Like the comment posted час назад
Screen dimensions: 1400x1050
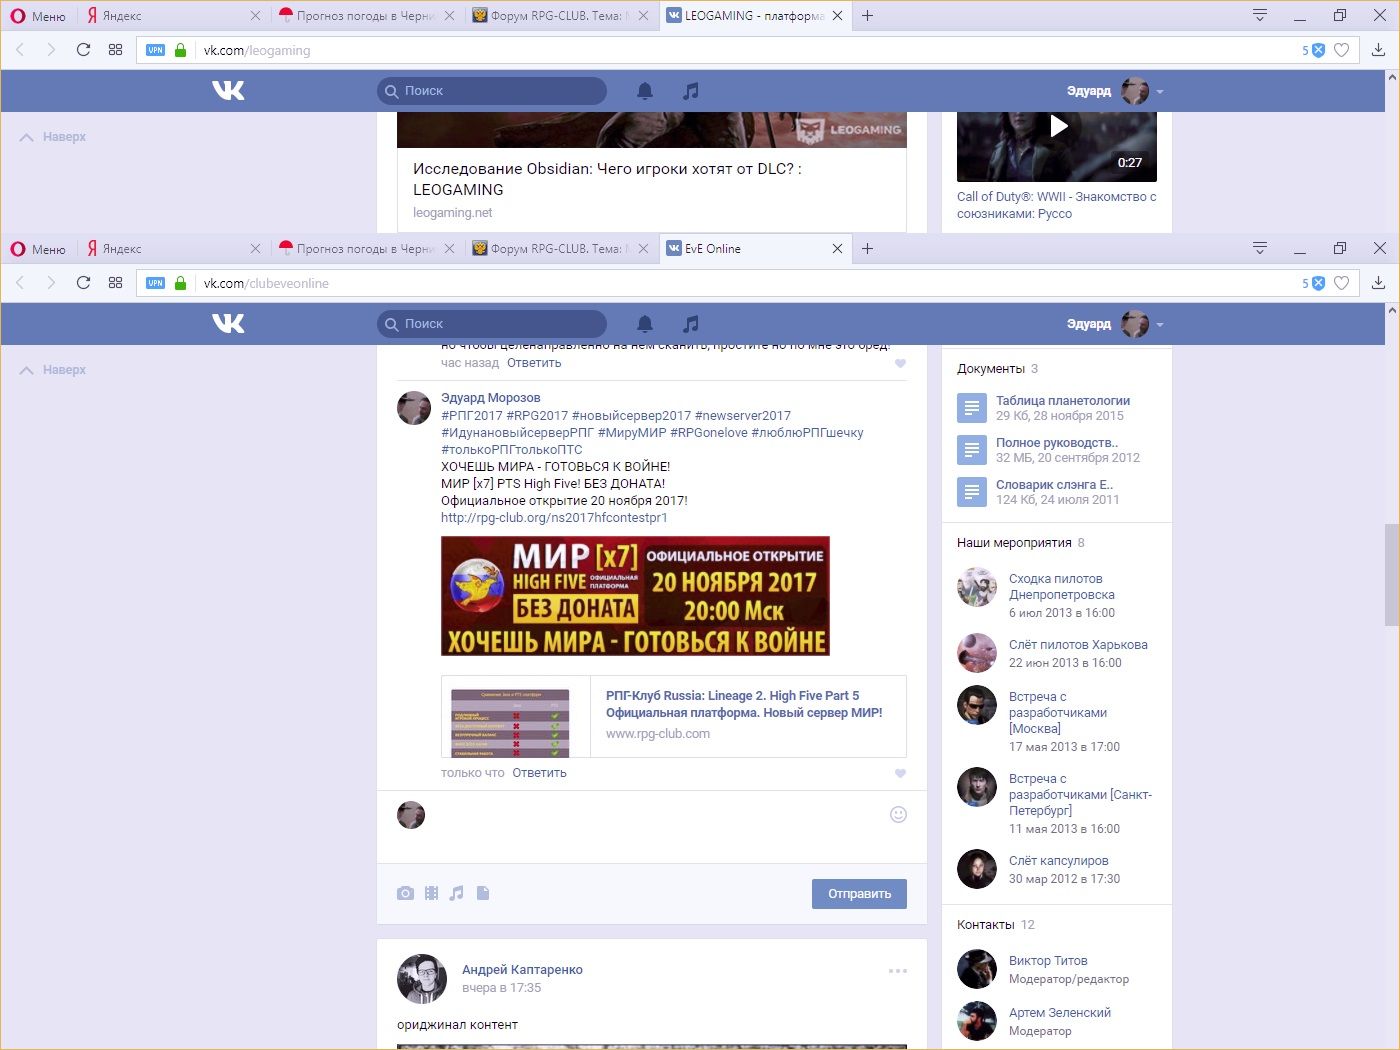click(x=900, y=363)
